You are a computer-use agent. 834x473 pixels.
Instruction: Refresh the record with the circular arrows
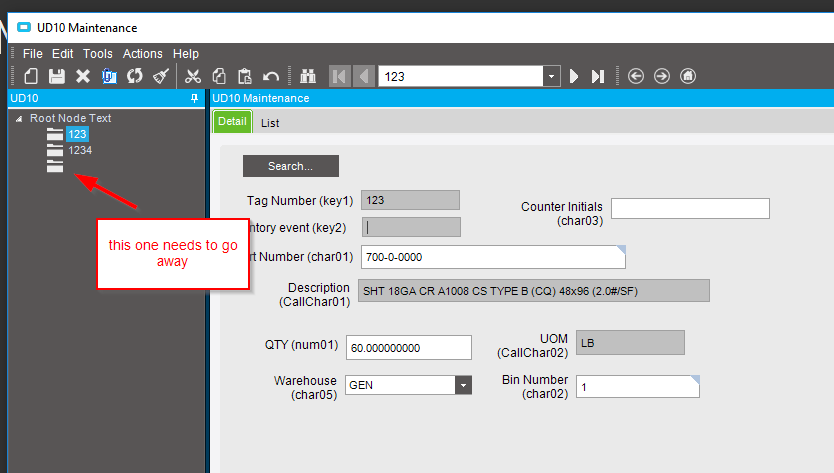pyautogui.click(x=135, y=76)
